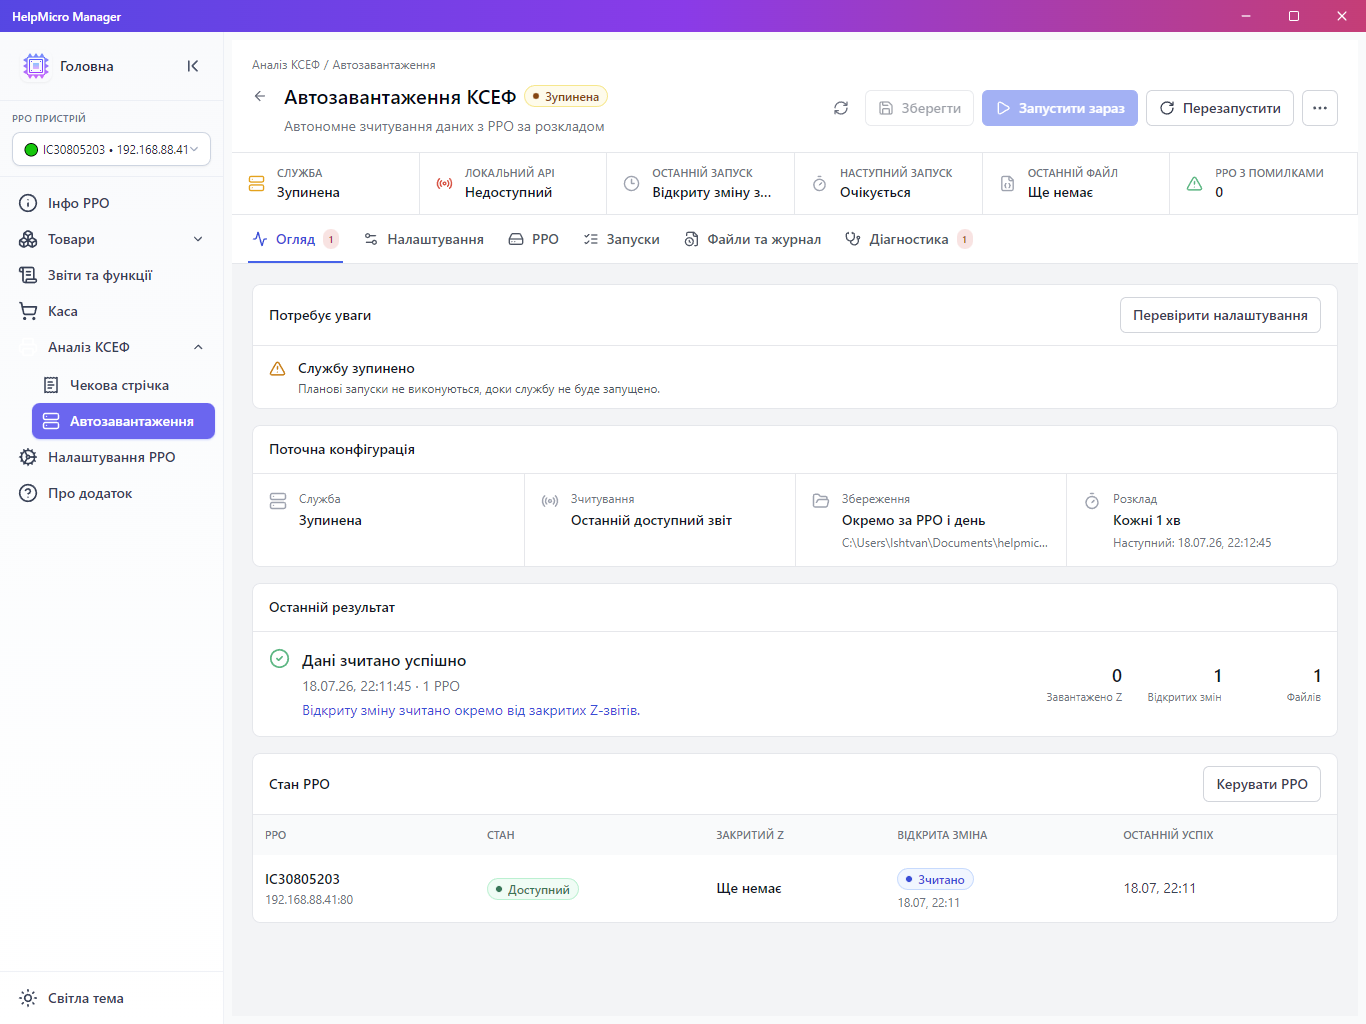Expand the Товари submenu chevron
The width and height of the screenshot is (1366, 1024).
click(x=198, y=239)
